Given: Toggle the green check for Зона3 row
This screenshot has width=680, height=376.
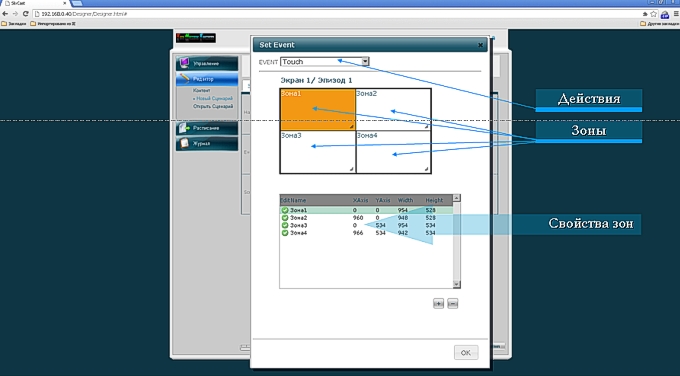Looking at the screenshot, I should [285, 226].
